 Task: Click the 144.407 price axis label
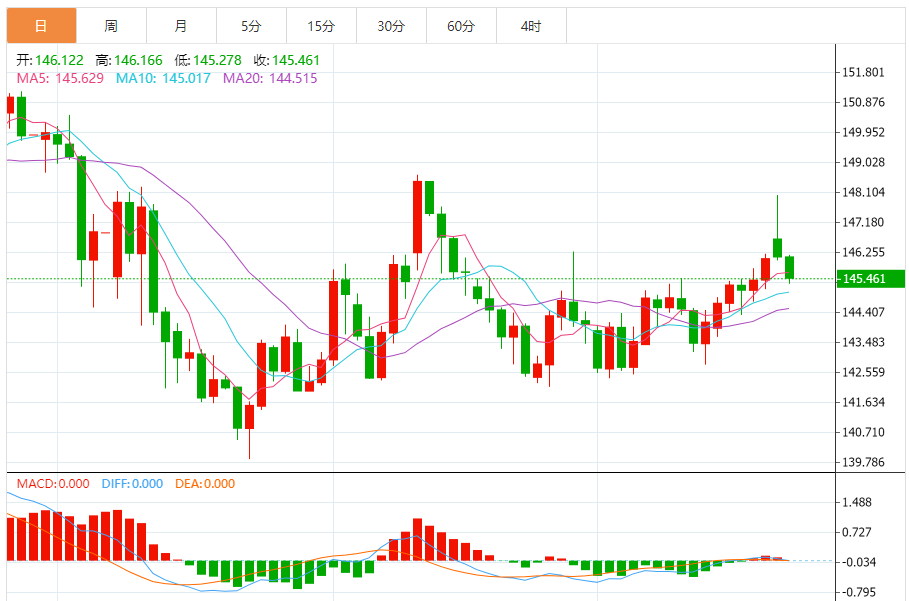[864, 312]
